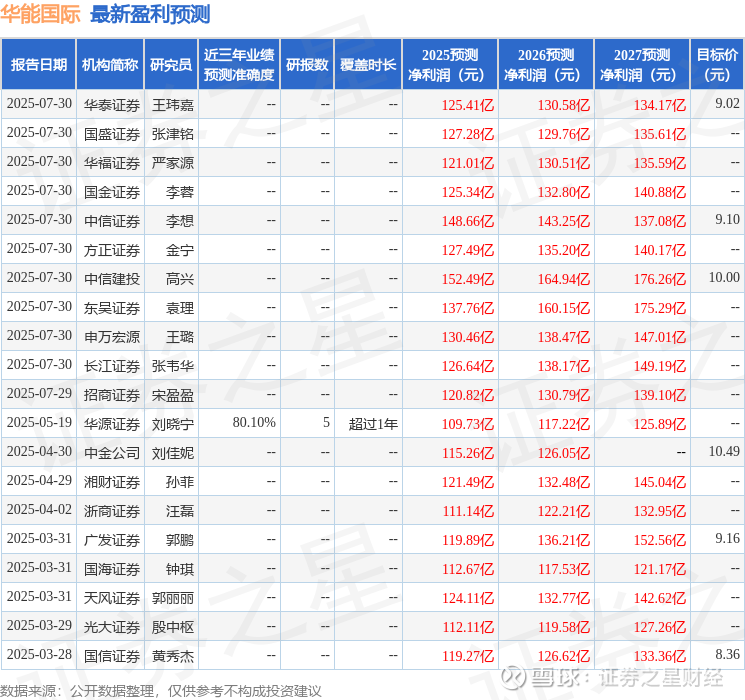This screenshot has height=700, width=745.
Task: Click date 2025-04-29
Action: tap(39, 480)
